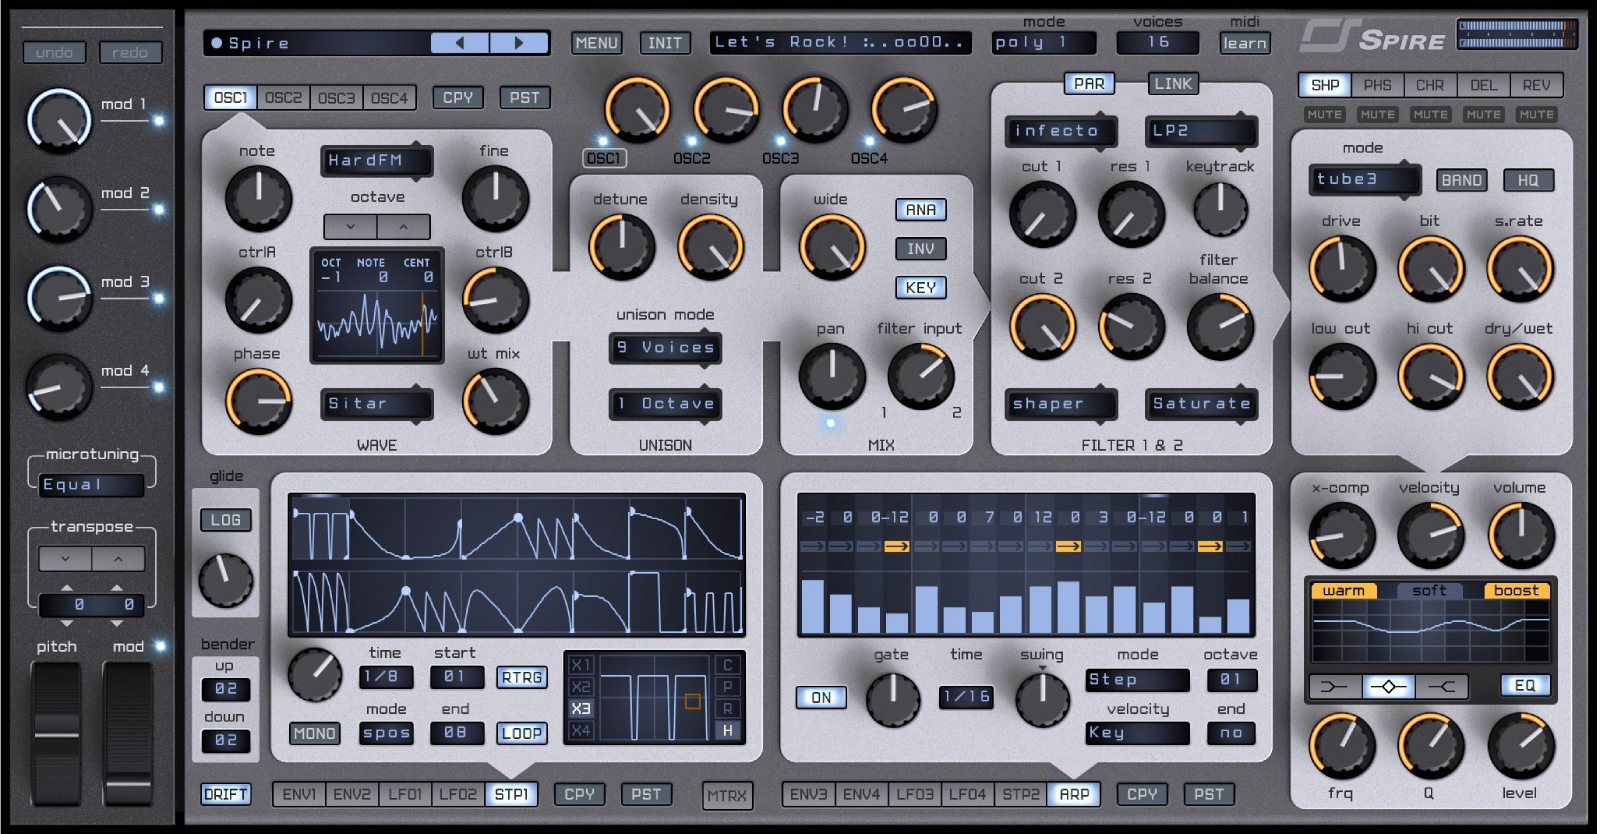Click octave up arrow in oscillator
This screenshot has width=1600, height=834.
(404, 227)
